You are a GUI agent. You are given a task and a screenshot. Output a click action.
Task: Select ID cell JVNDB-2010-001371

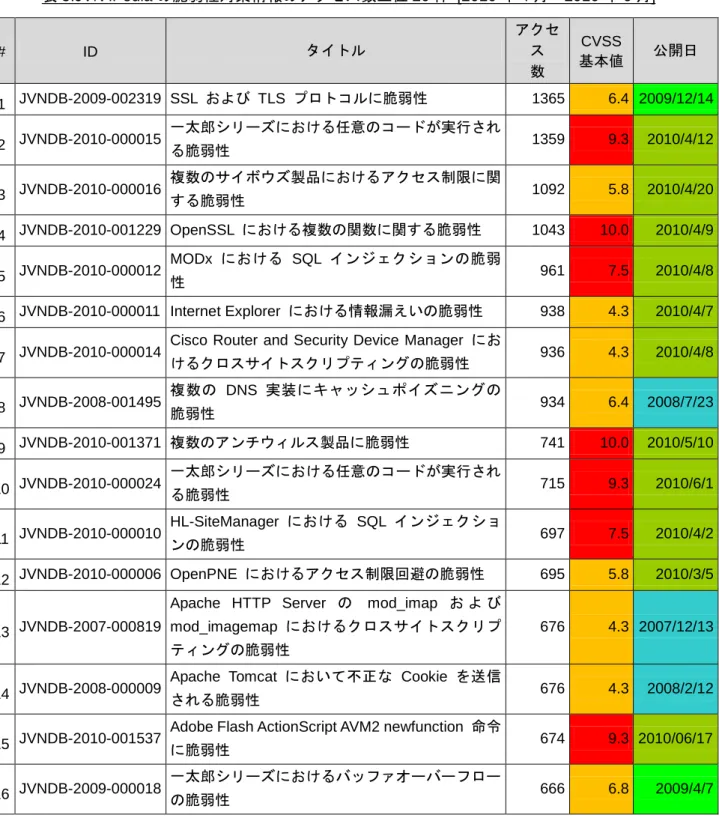coord(90,443)
